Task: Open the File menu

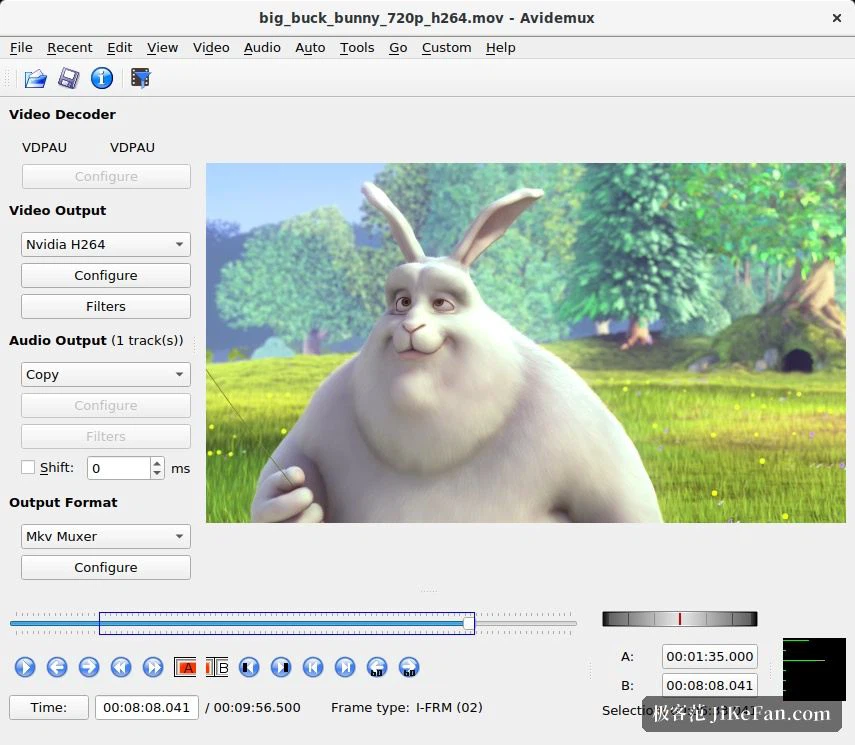Action: click(21, 48)
